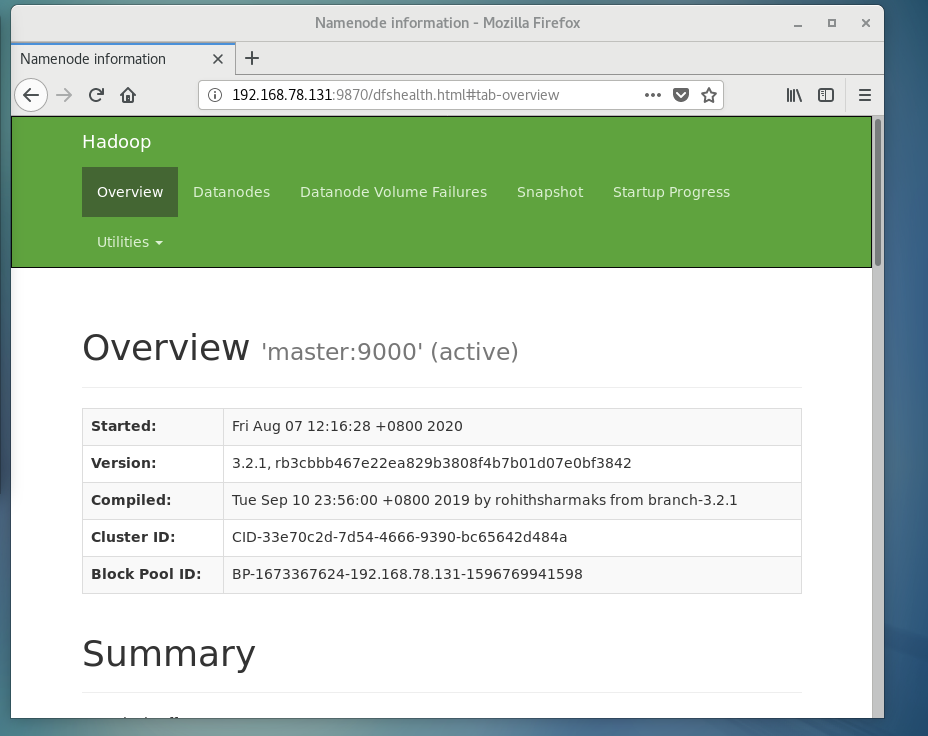This screenshot has width=928, height=736.
Task: Open the Utilities dropdown menu
Action: (129, 242)
